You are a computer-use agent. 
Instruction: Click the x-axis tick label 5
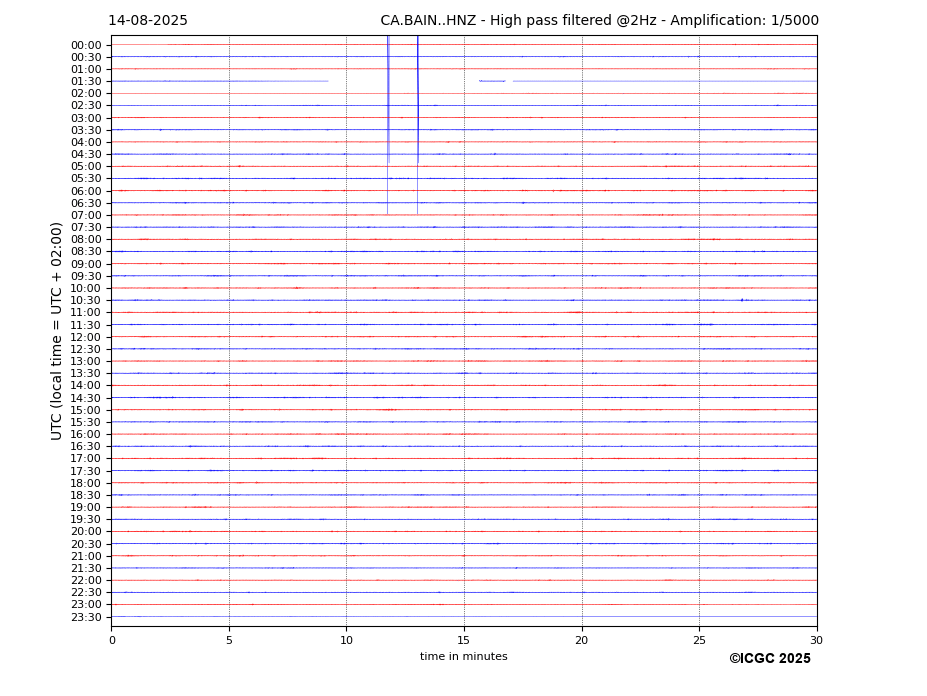(229, 640)
